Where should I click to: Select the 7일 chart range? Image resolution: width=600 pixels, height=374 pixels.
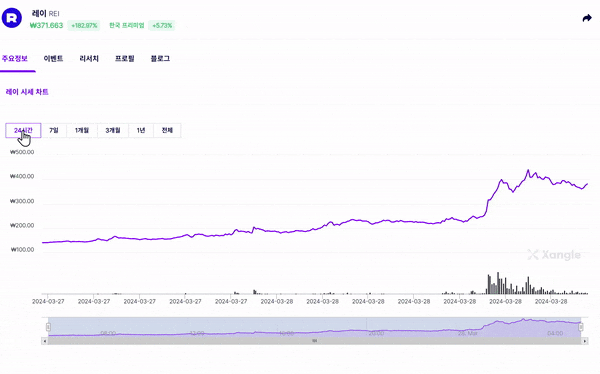click(x=54, y=131)
